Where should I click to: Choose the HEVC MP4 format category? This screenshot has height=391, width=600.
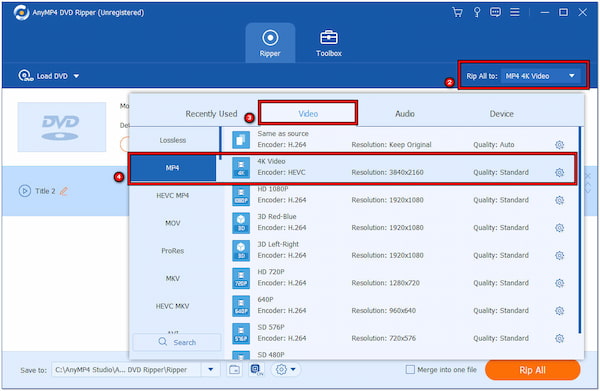pos(173,196)
